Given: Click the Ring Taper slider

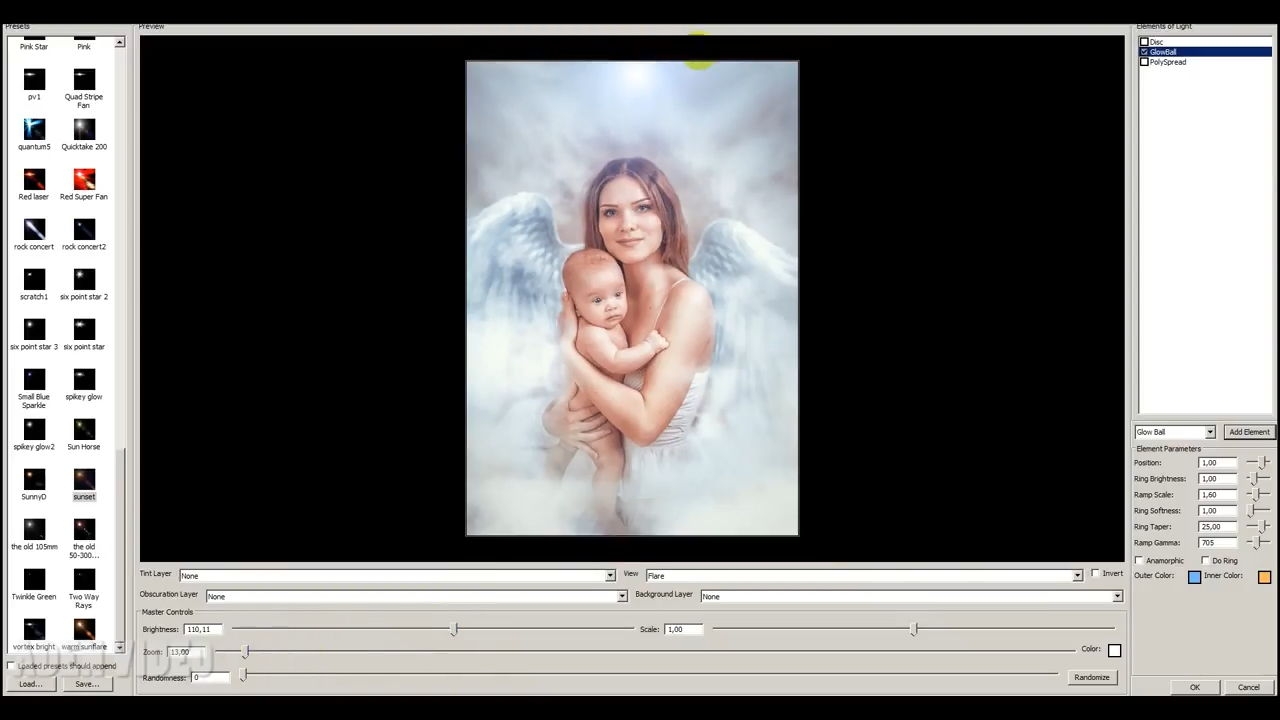Looking at the screenshot, I should click(x=1259, y=527).
